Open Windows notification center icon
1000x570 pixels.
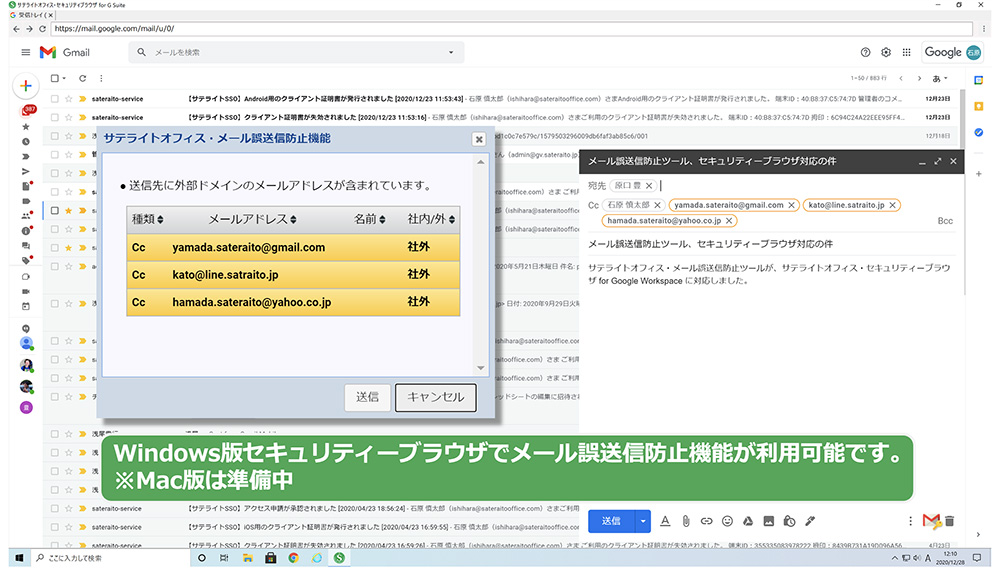[x=976, y=558]
